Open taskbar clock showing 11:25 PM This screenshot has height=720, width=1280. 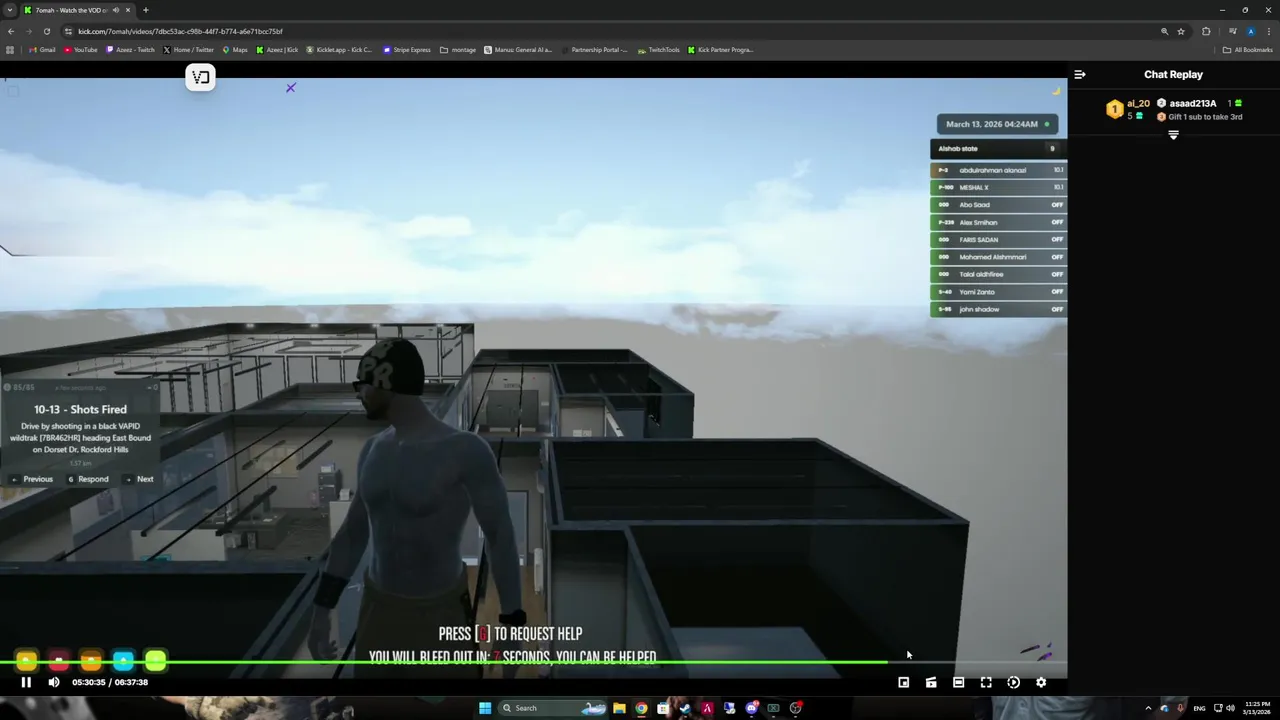tap(1258, 708)
